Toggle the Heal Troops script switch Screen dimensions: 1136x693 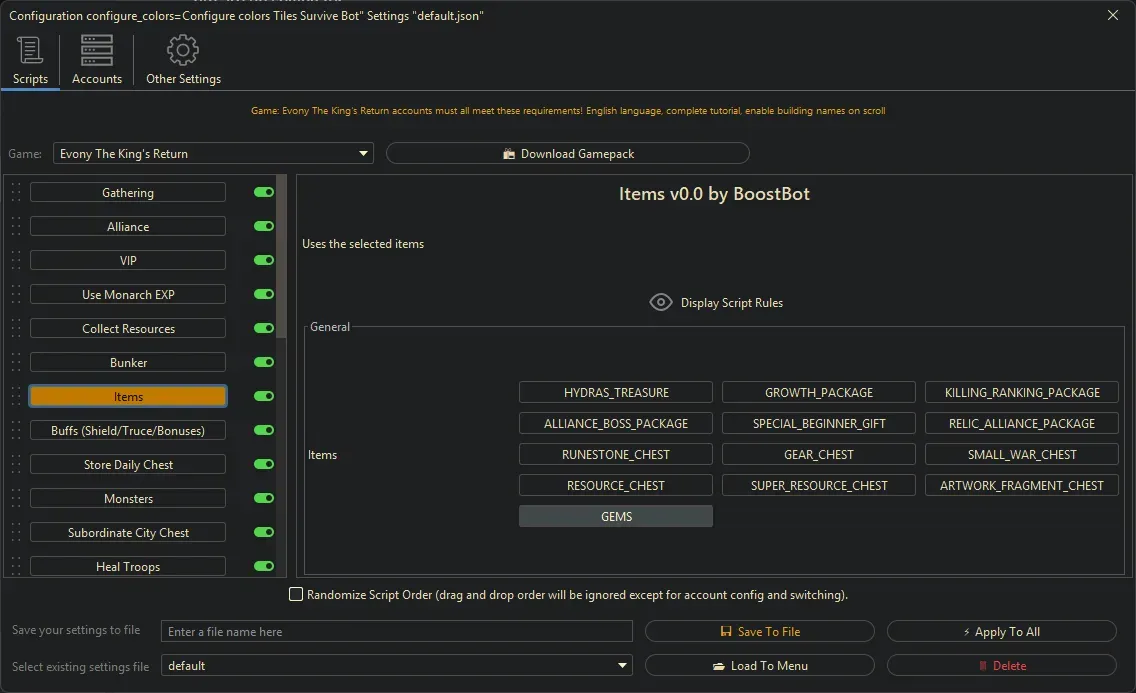264,567
